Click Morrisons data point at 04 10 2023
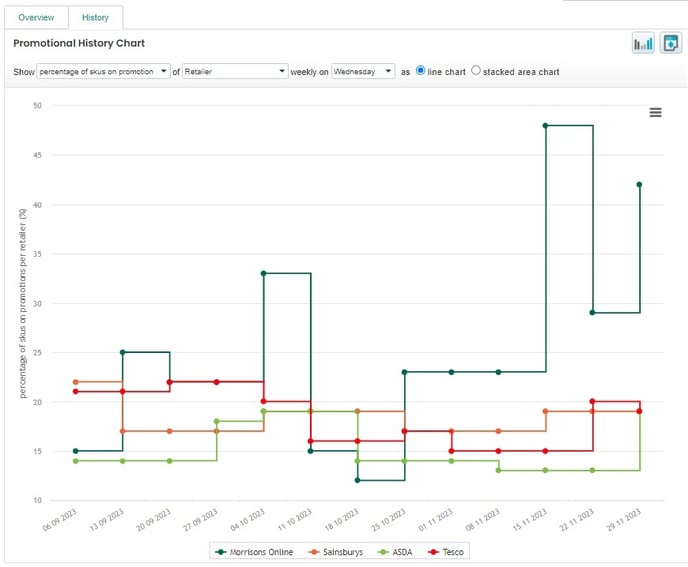Screen dimensions: 688x567 point(263,273)
